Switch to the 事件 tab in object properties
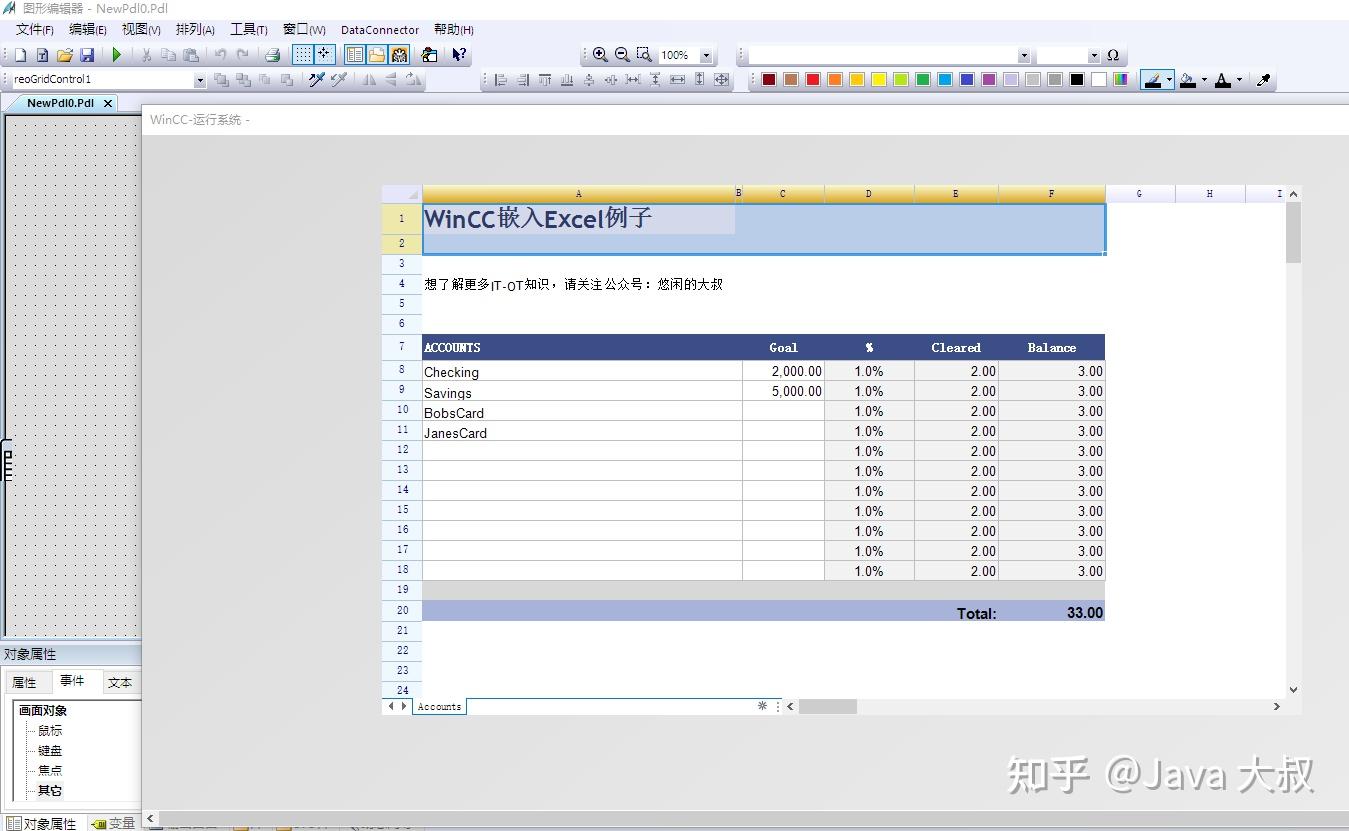 [73, 682]
